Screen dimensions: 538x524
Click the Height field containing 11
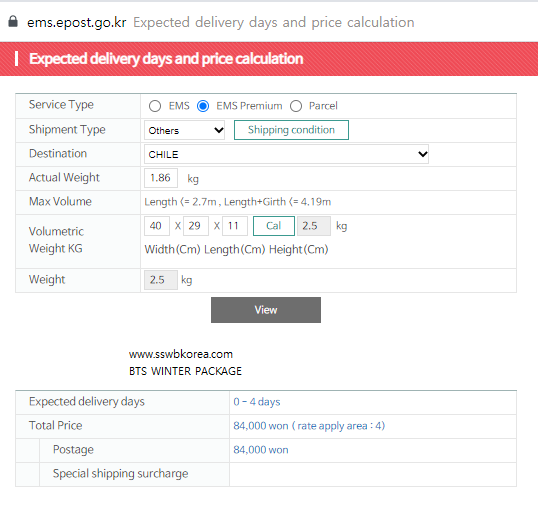coord(235,226)
